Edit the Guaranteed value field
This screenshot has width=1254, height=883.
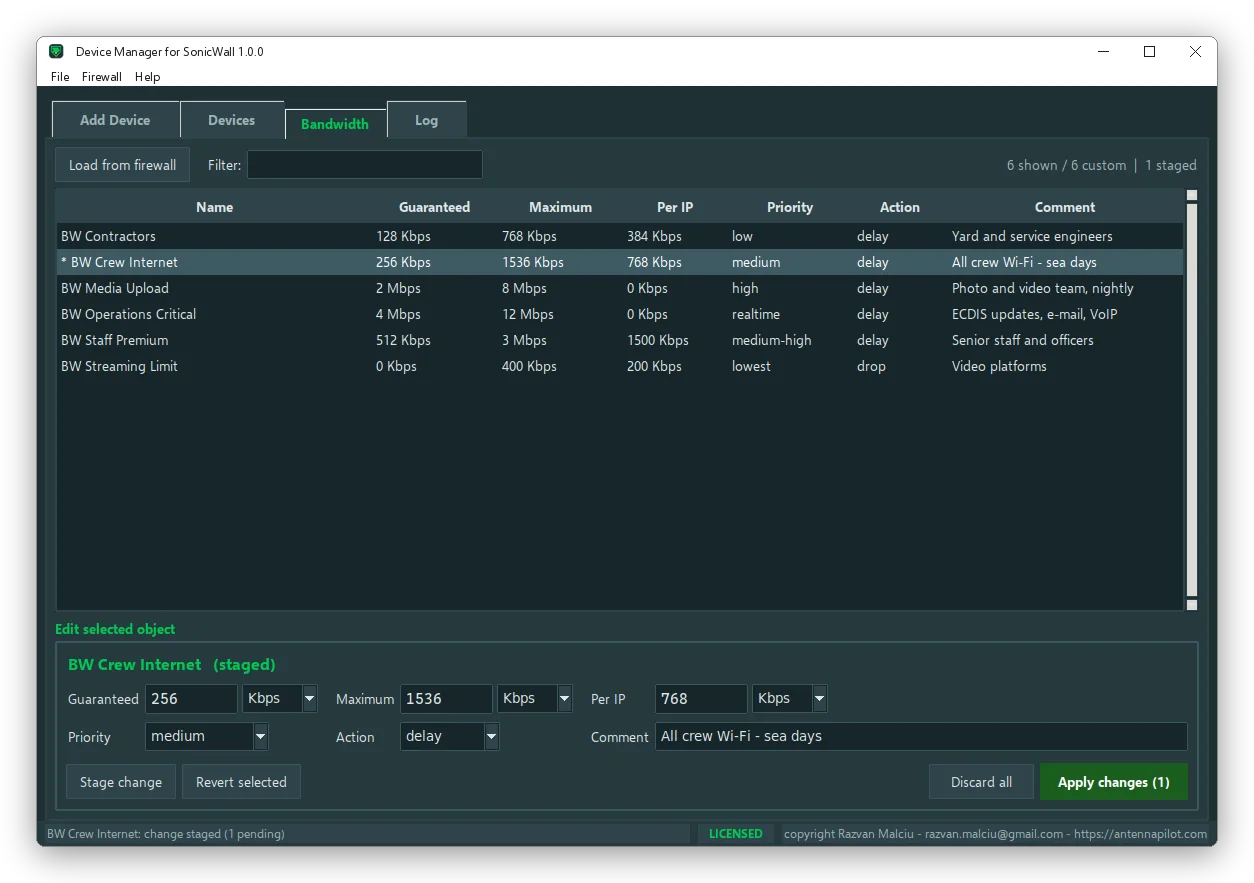[192, 699]
